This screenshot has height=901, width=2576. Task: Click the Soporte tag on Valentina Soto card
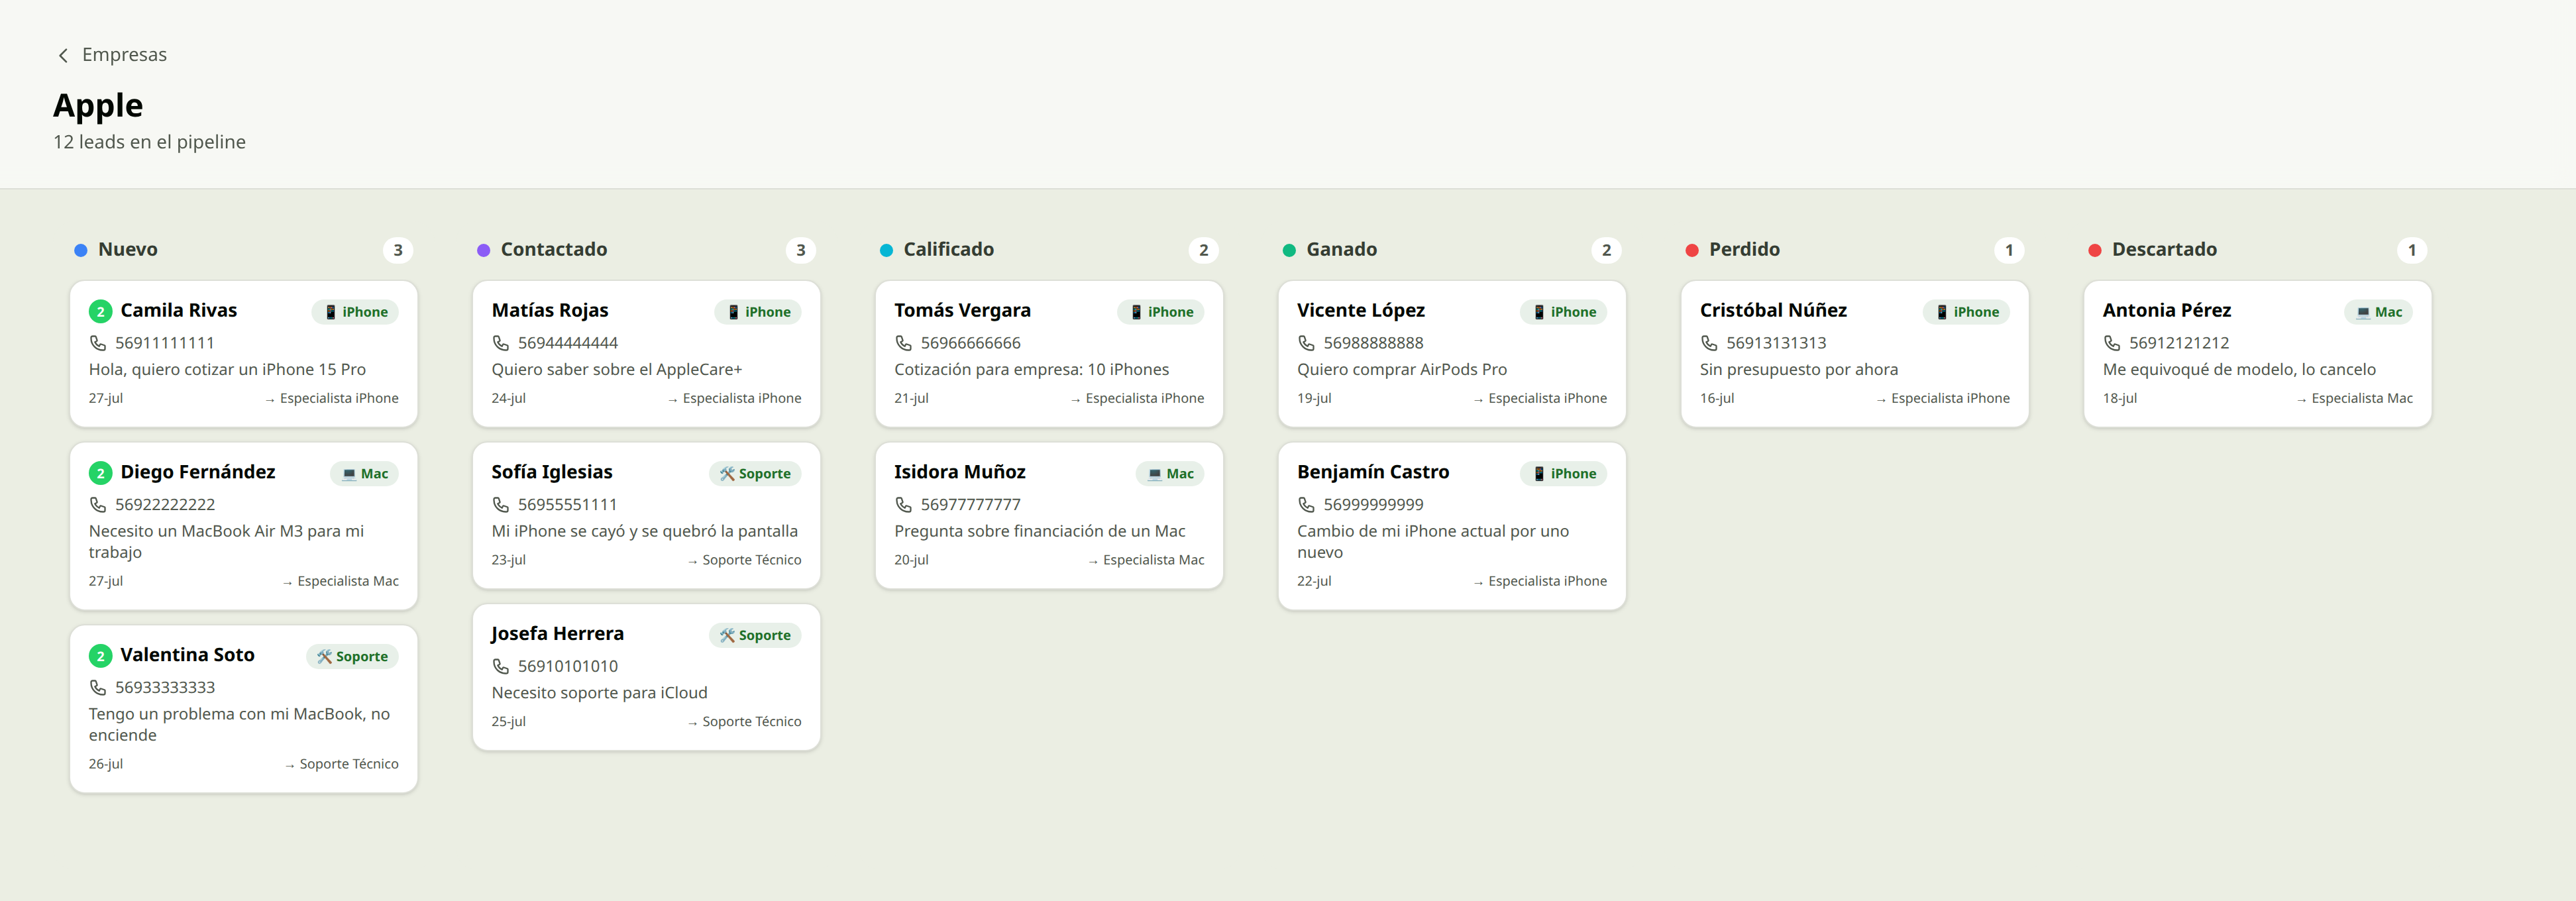(x=352, y=657)
